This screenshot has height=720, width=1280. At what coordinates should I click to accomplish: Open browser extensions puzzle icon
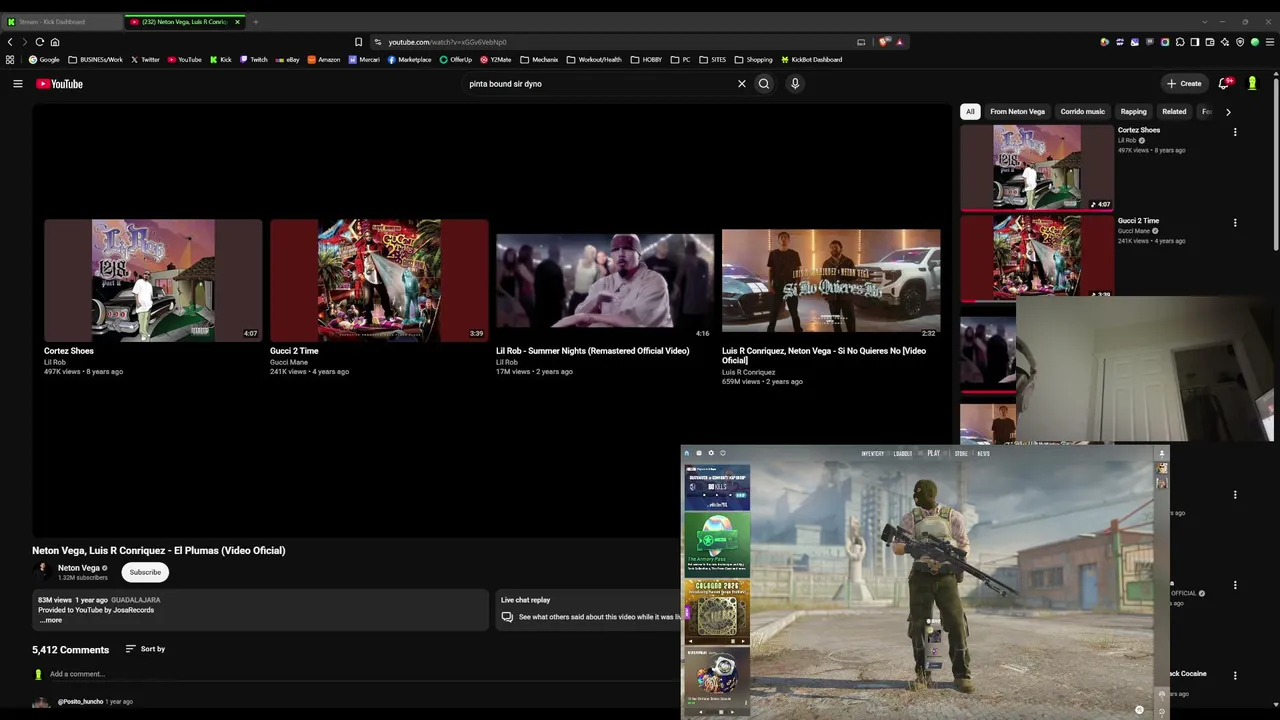click(x=1180, y=42)
